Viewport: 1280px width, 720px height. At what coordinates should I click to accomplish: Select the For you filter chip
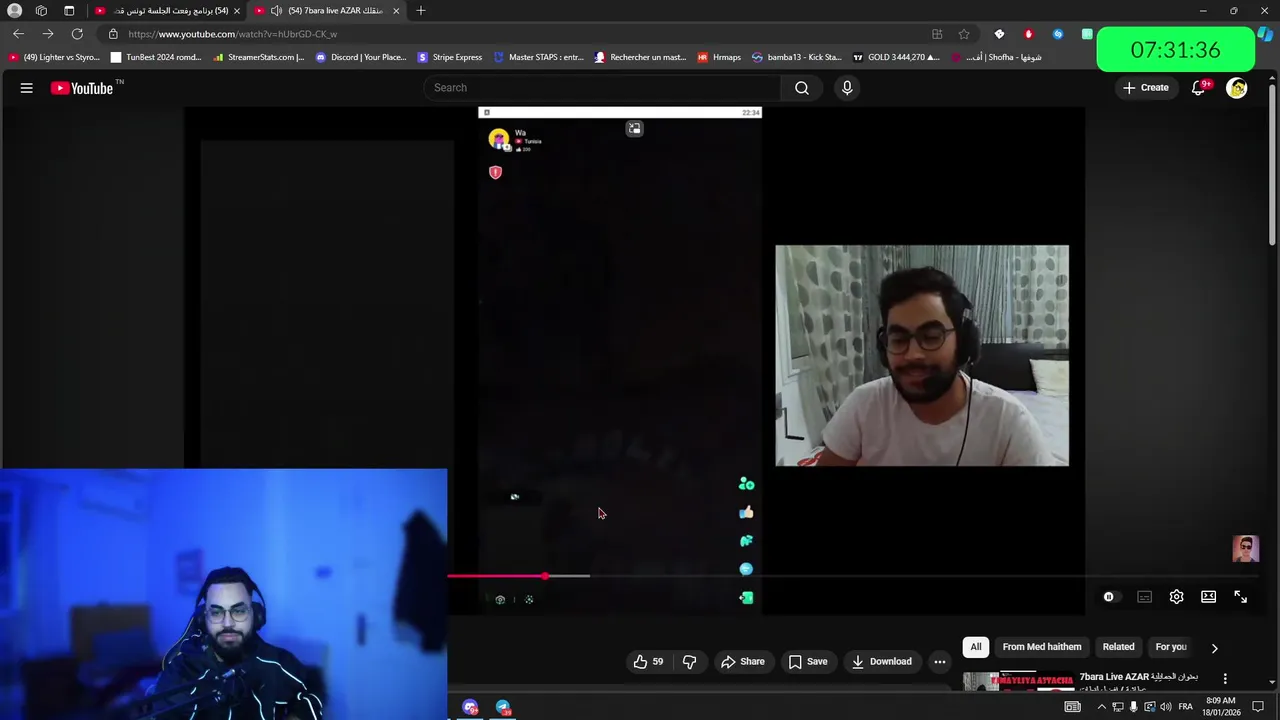[1171, 647]
